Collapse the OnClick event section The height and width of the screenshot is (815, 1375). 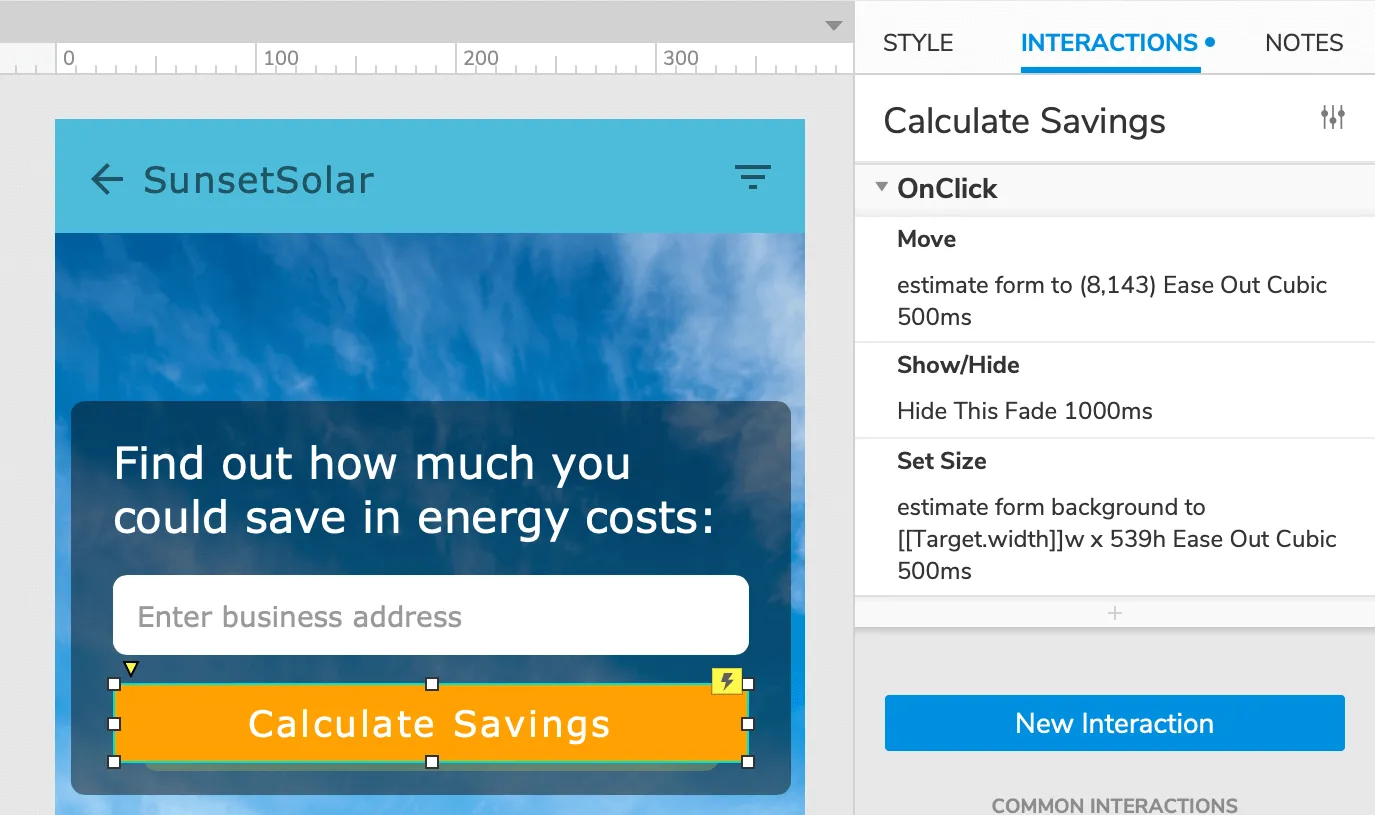click(882, 188)
